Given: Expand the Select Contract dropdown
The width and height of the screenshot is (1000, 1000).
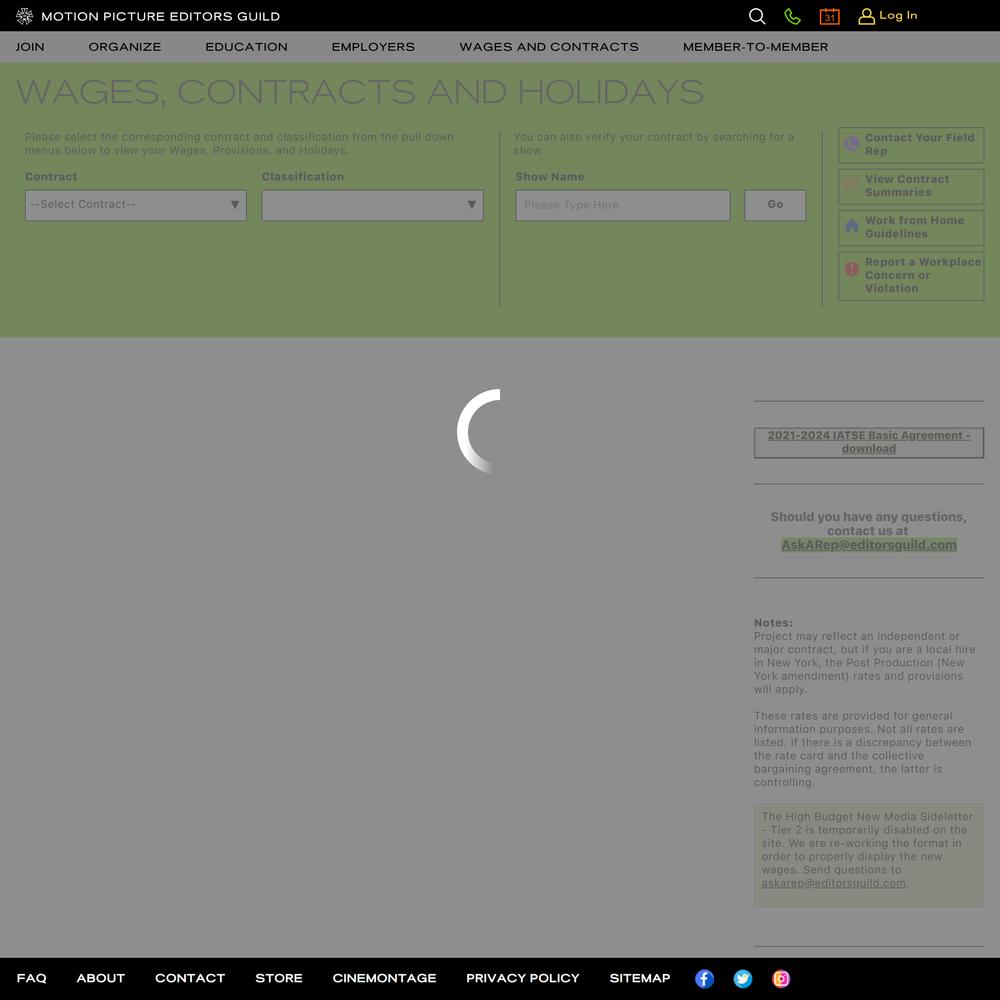Looking at the screenshot, I should [x=135, y=205].
